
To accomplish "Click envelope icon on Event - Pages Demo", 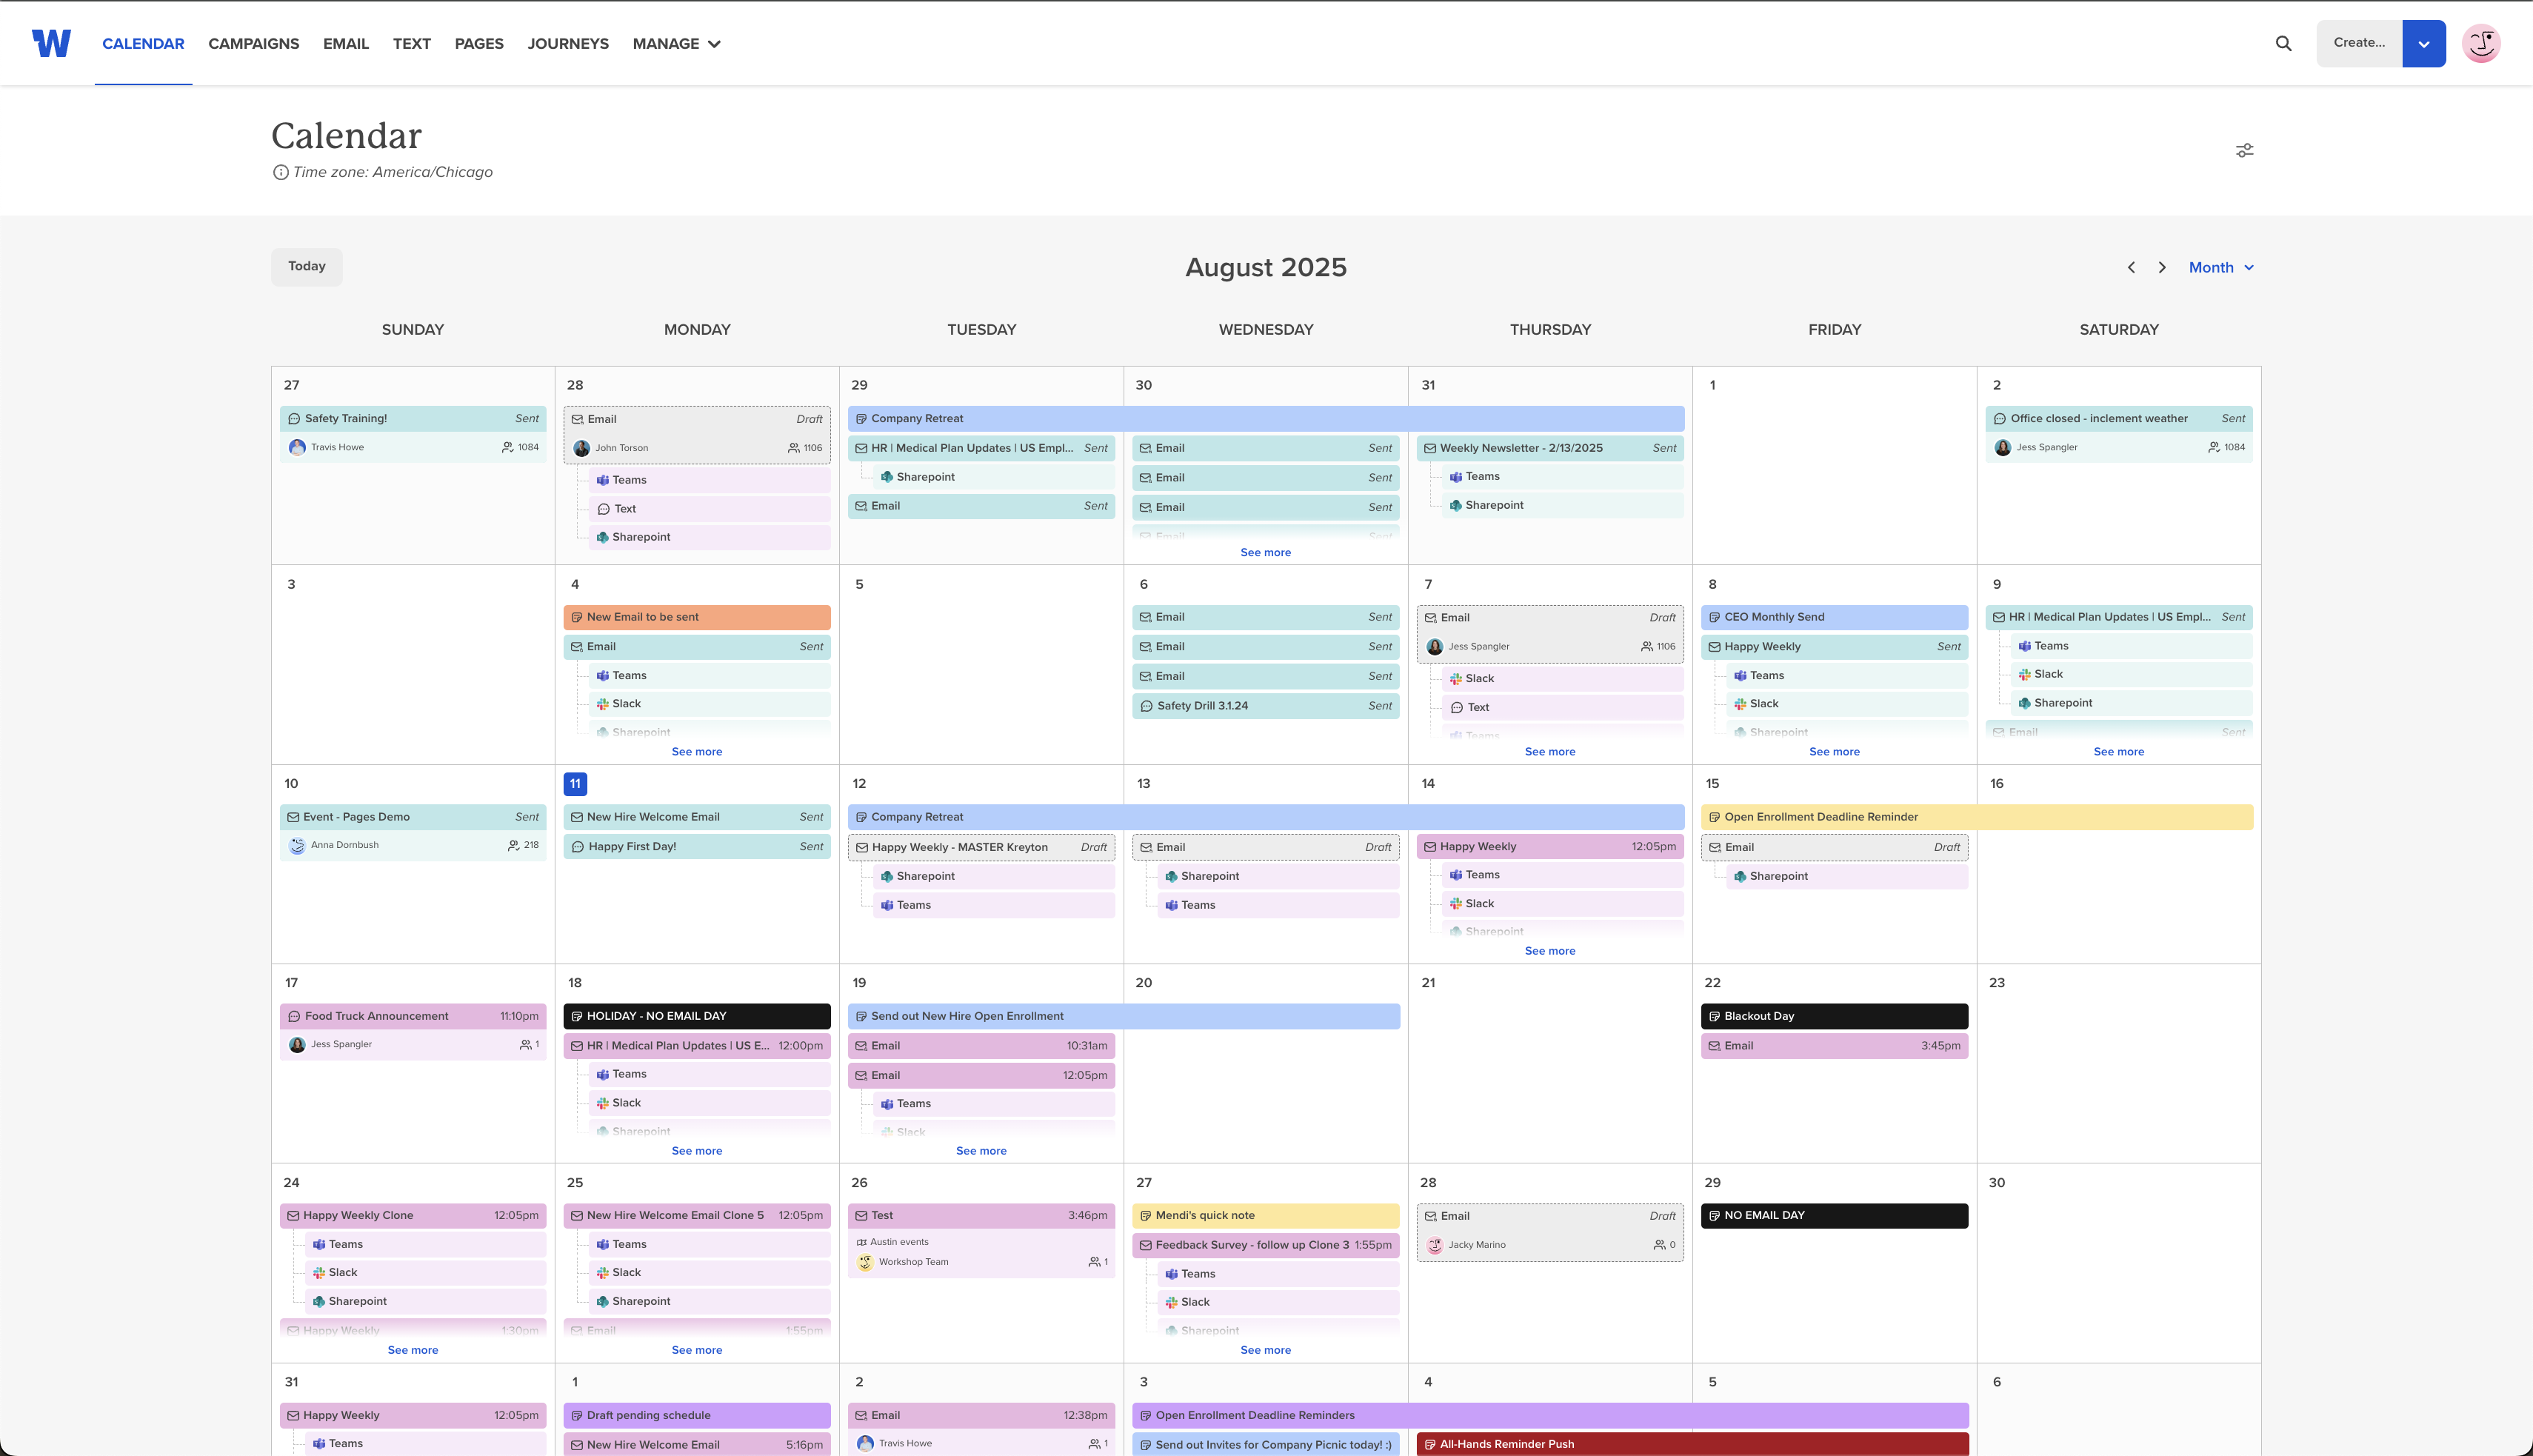I will tap(293, 817).
